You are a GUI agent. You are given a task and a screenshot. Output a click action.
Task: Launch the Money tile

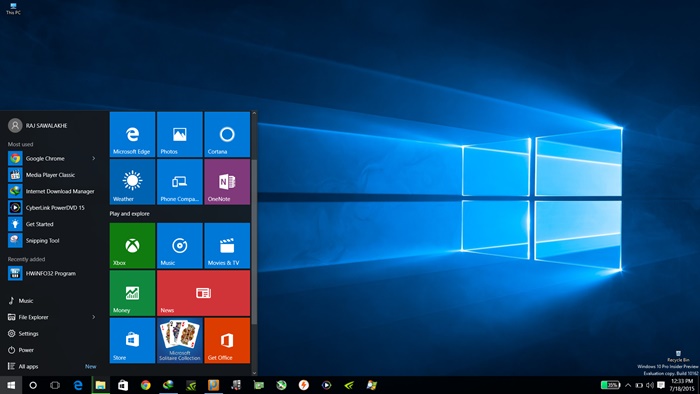pos(132,293)
